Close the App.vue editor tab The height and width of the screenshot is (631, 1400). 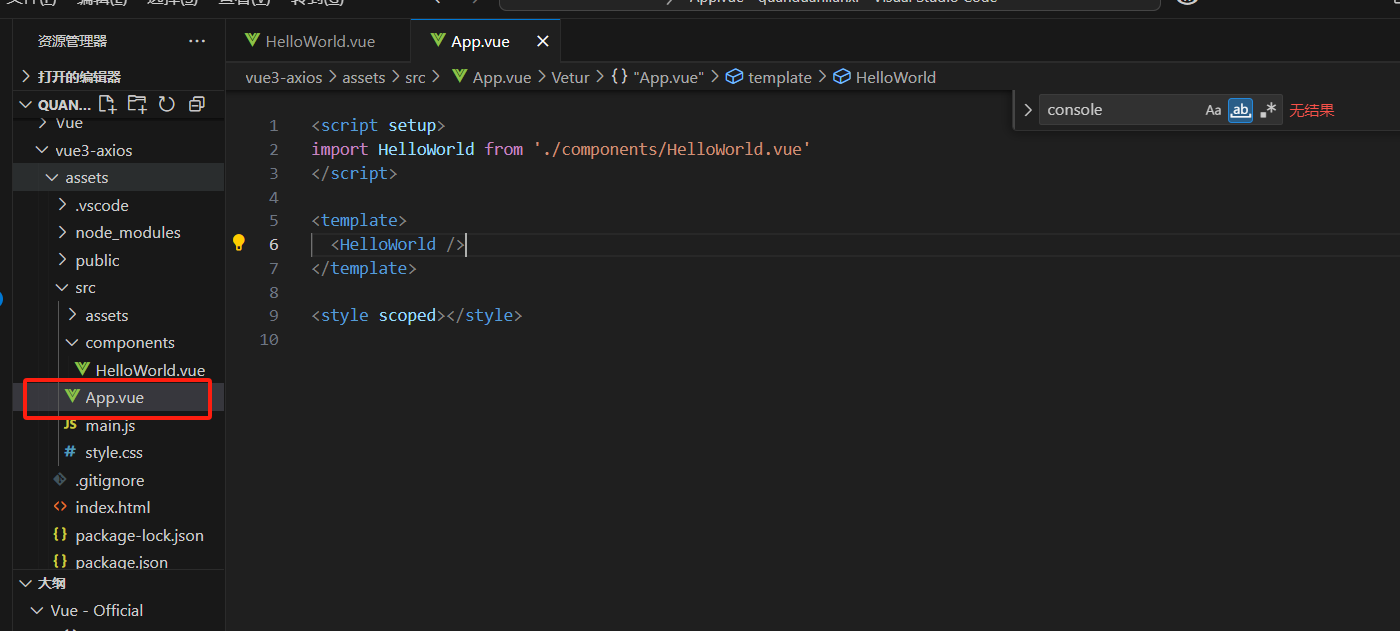[543, 41]
